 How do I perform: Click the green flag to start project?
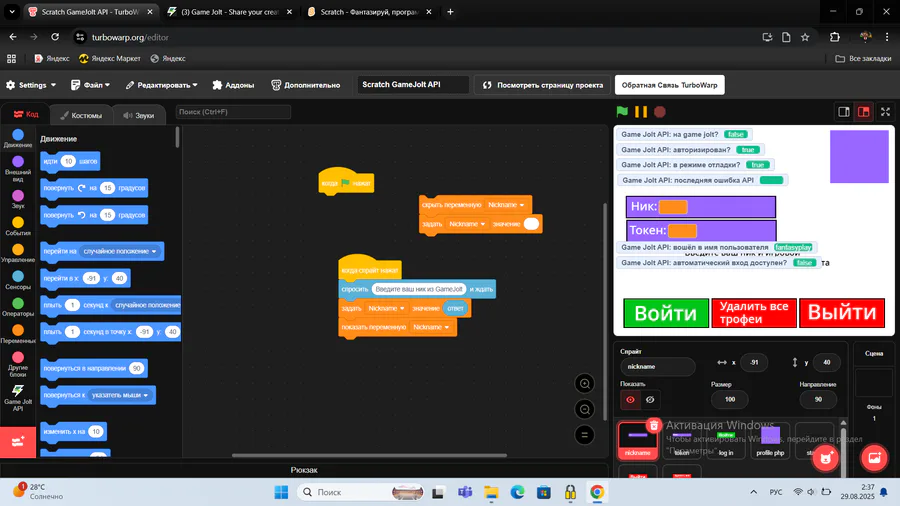(622, 111)
